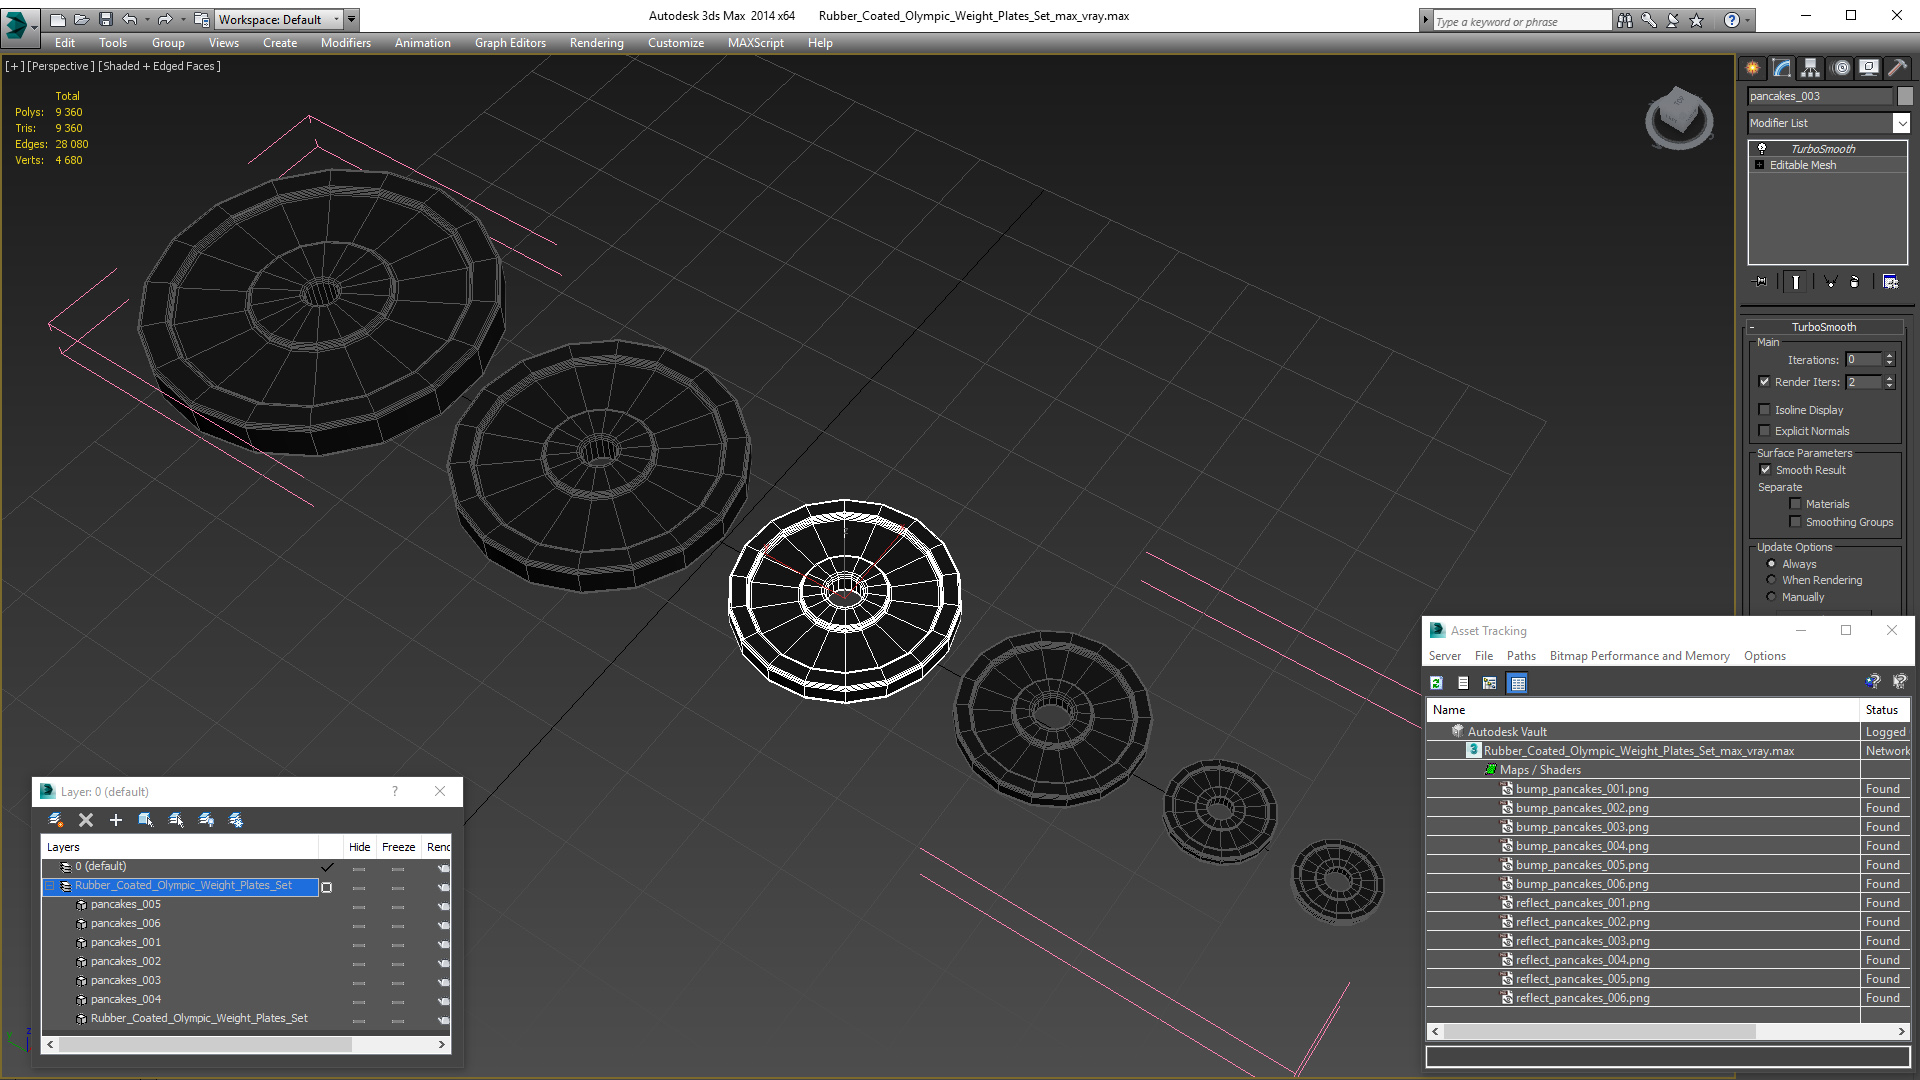Enable Isoline Display checkbox

[1765, 410]
